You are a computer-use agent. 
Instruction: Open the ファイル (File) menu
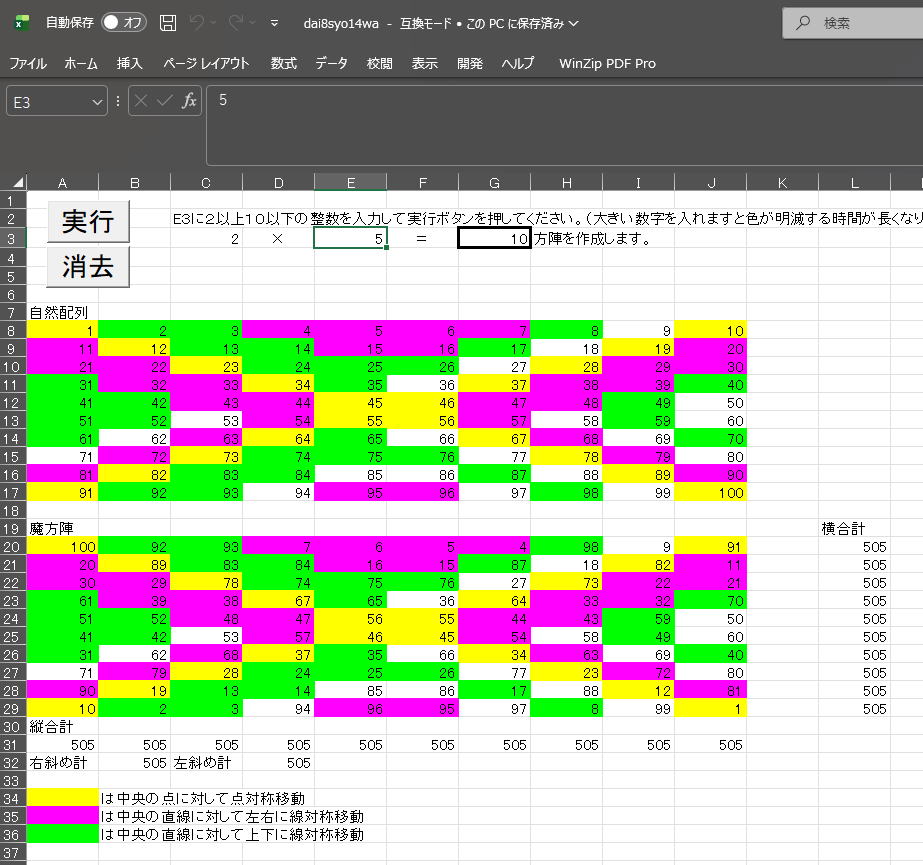click(28, 63)
